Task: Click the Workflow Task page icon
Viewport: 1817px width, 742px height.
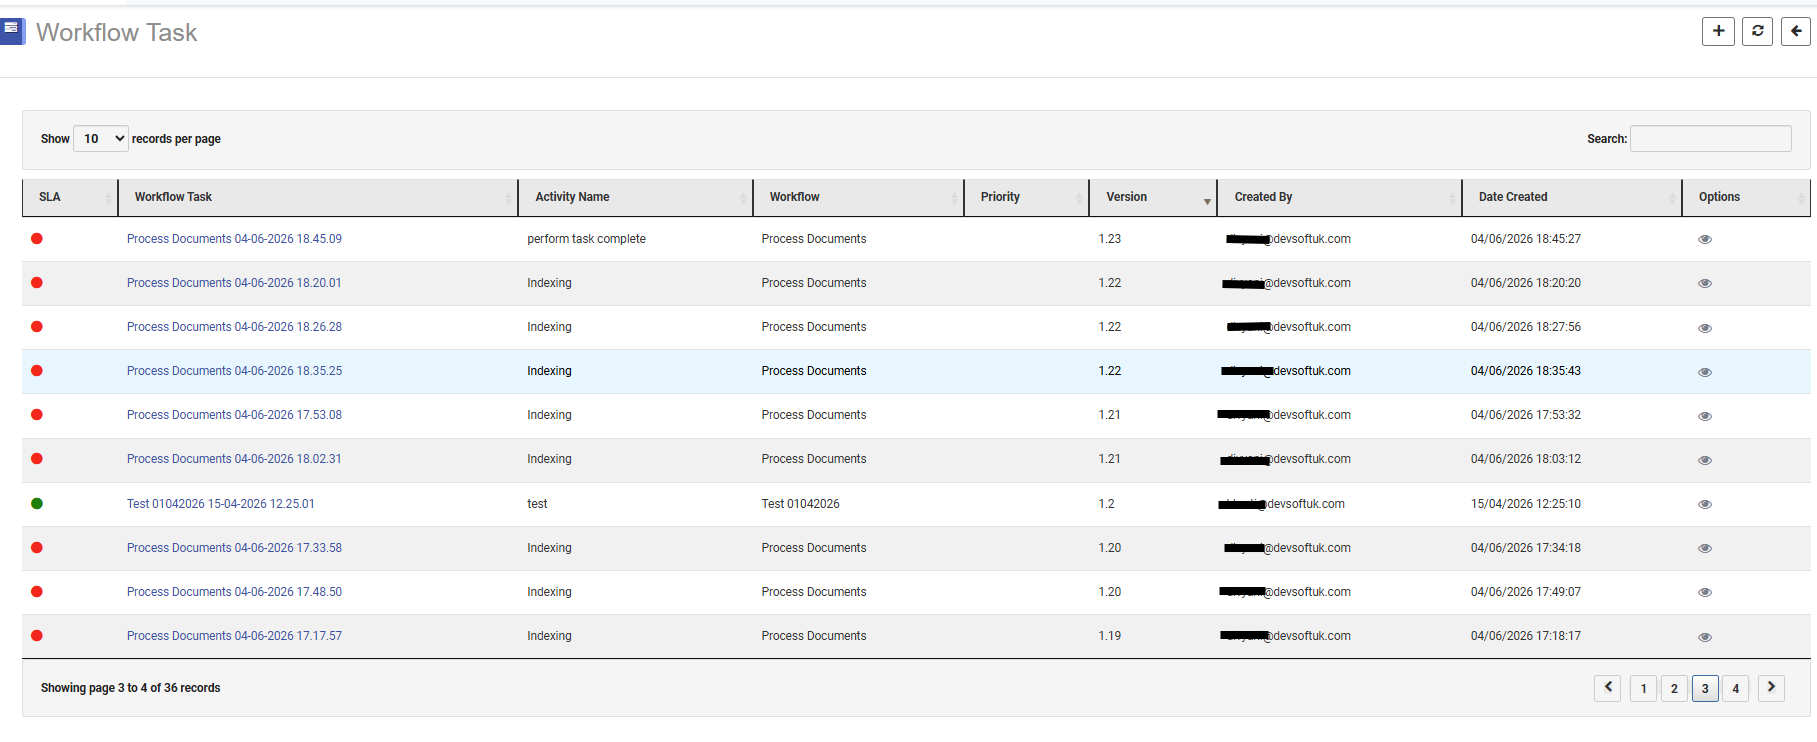Action: (x=12, y=31)
